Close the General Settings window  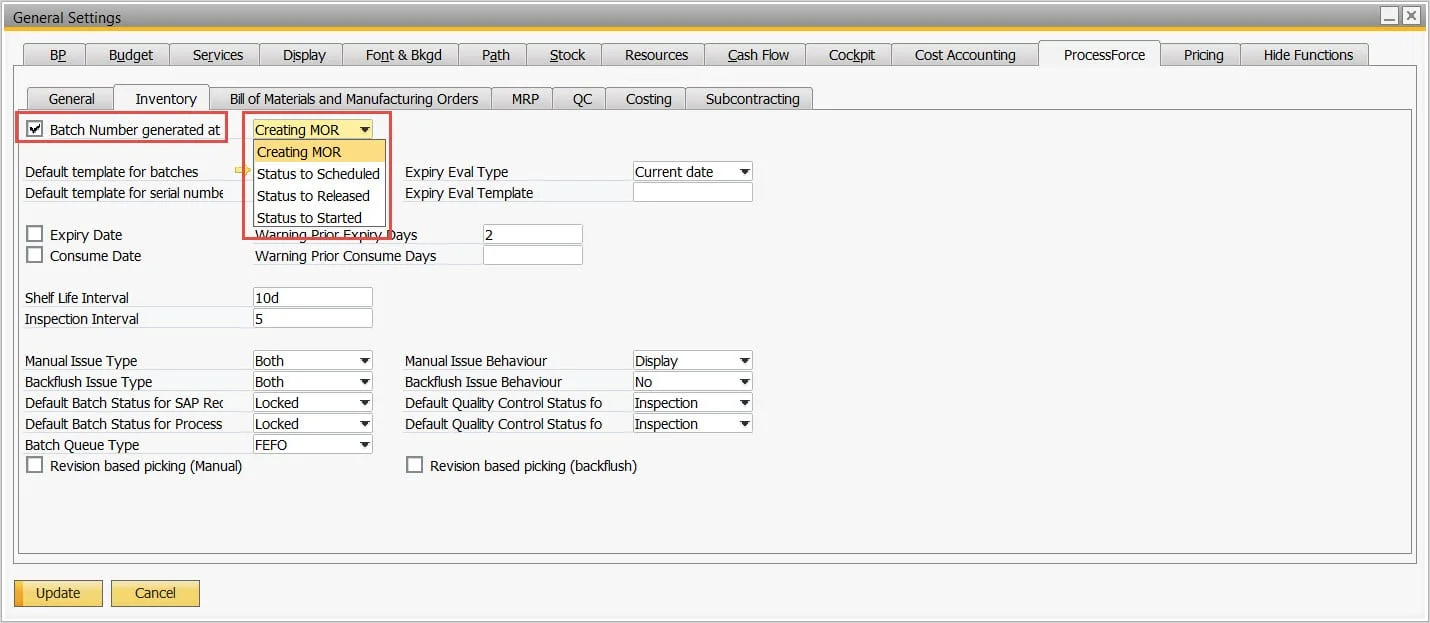pos(1410,15)
